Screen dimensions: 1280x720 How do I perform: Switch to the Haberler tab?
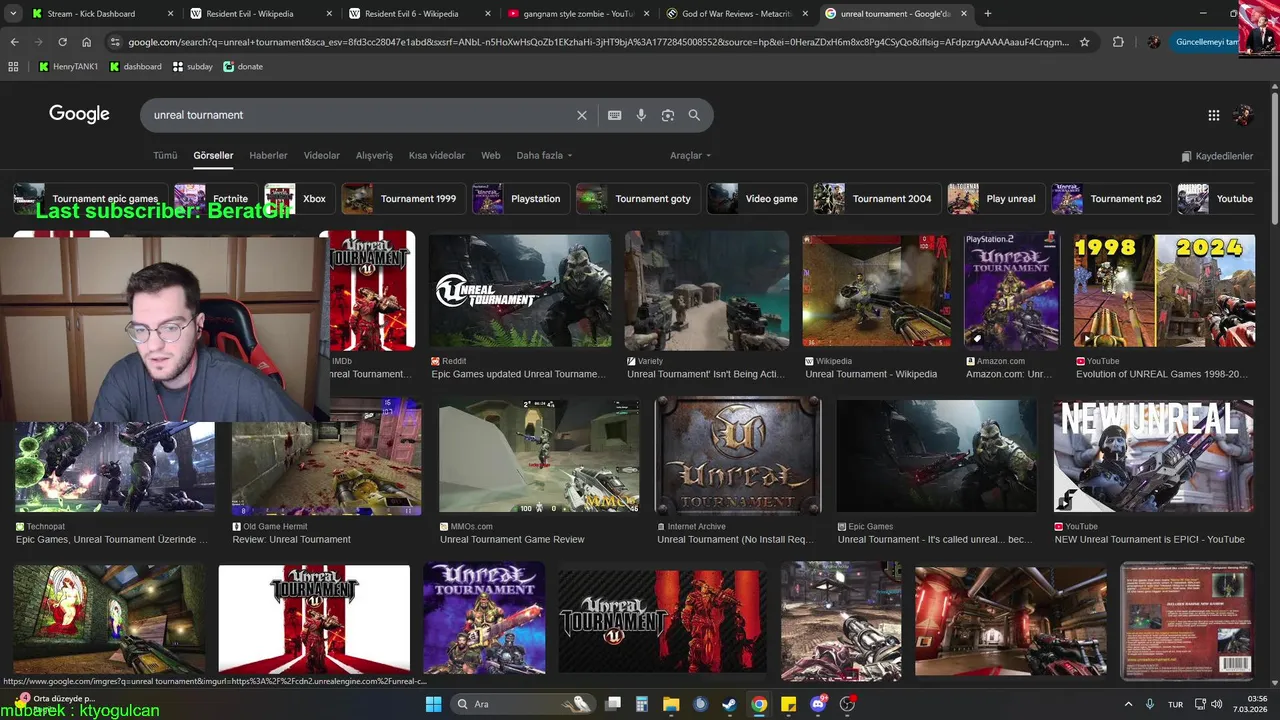point(268,156)
